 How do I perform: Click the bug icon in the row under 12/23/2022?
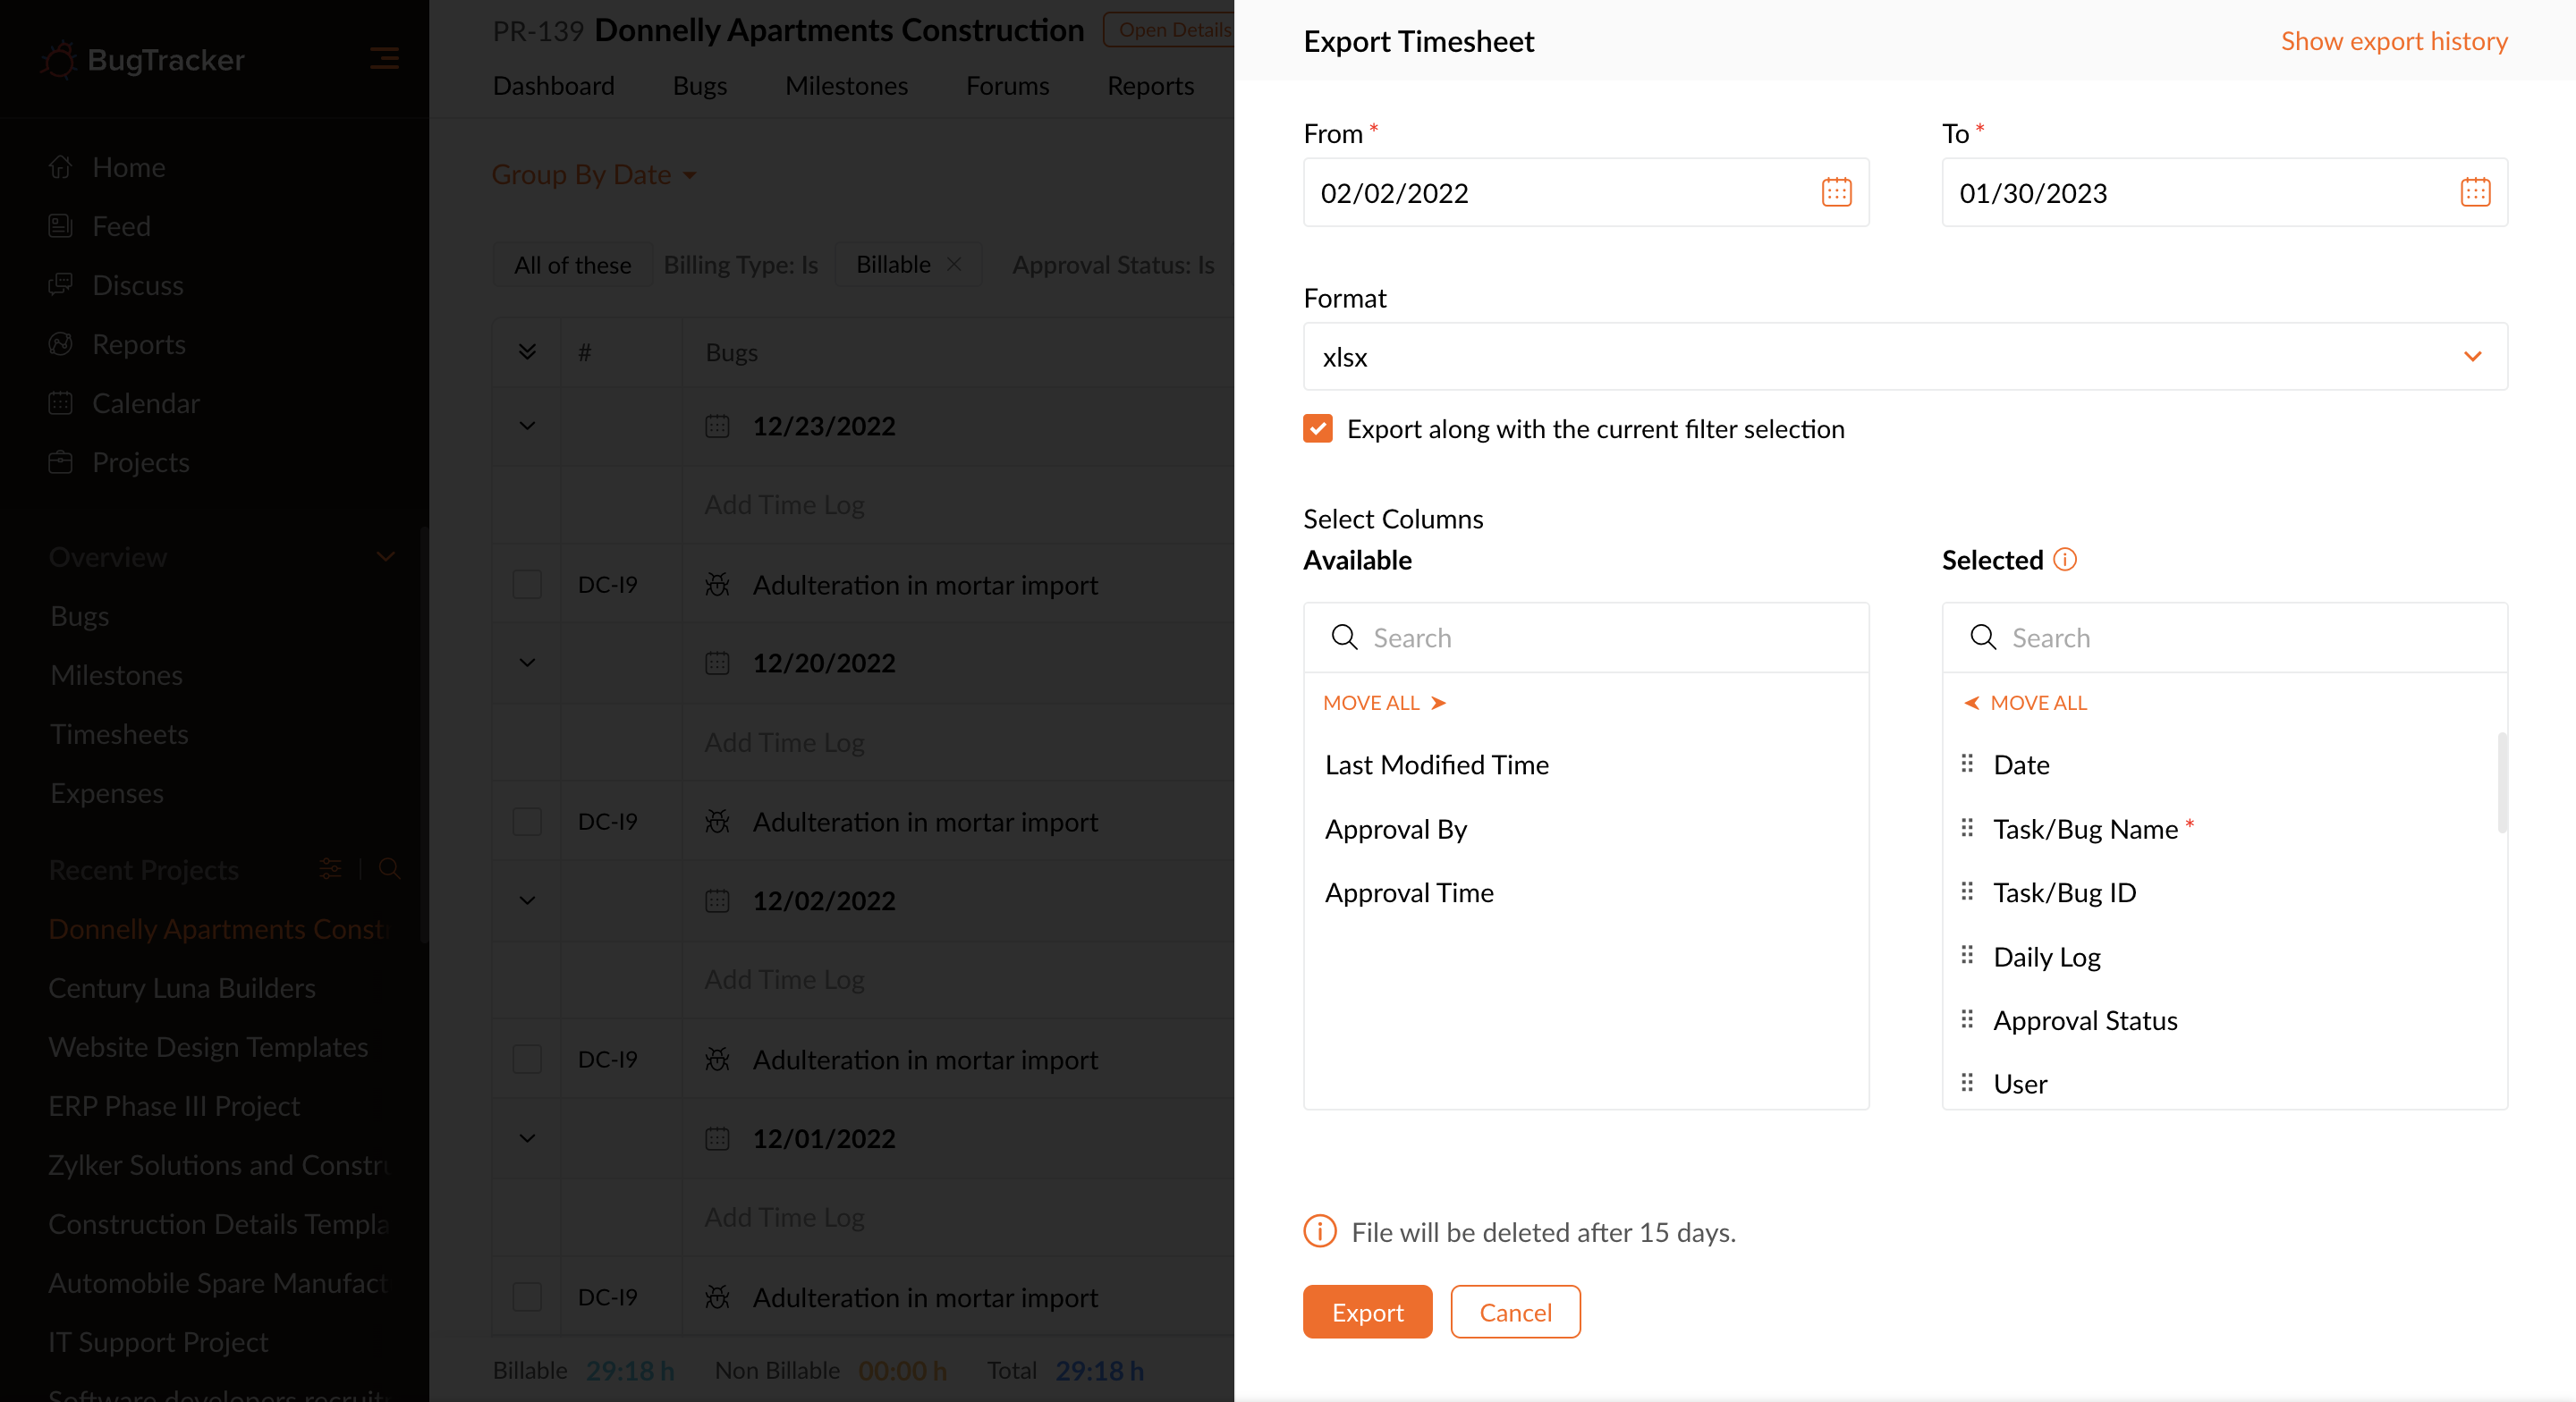(x=717, y=584)
